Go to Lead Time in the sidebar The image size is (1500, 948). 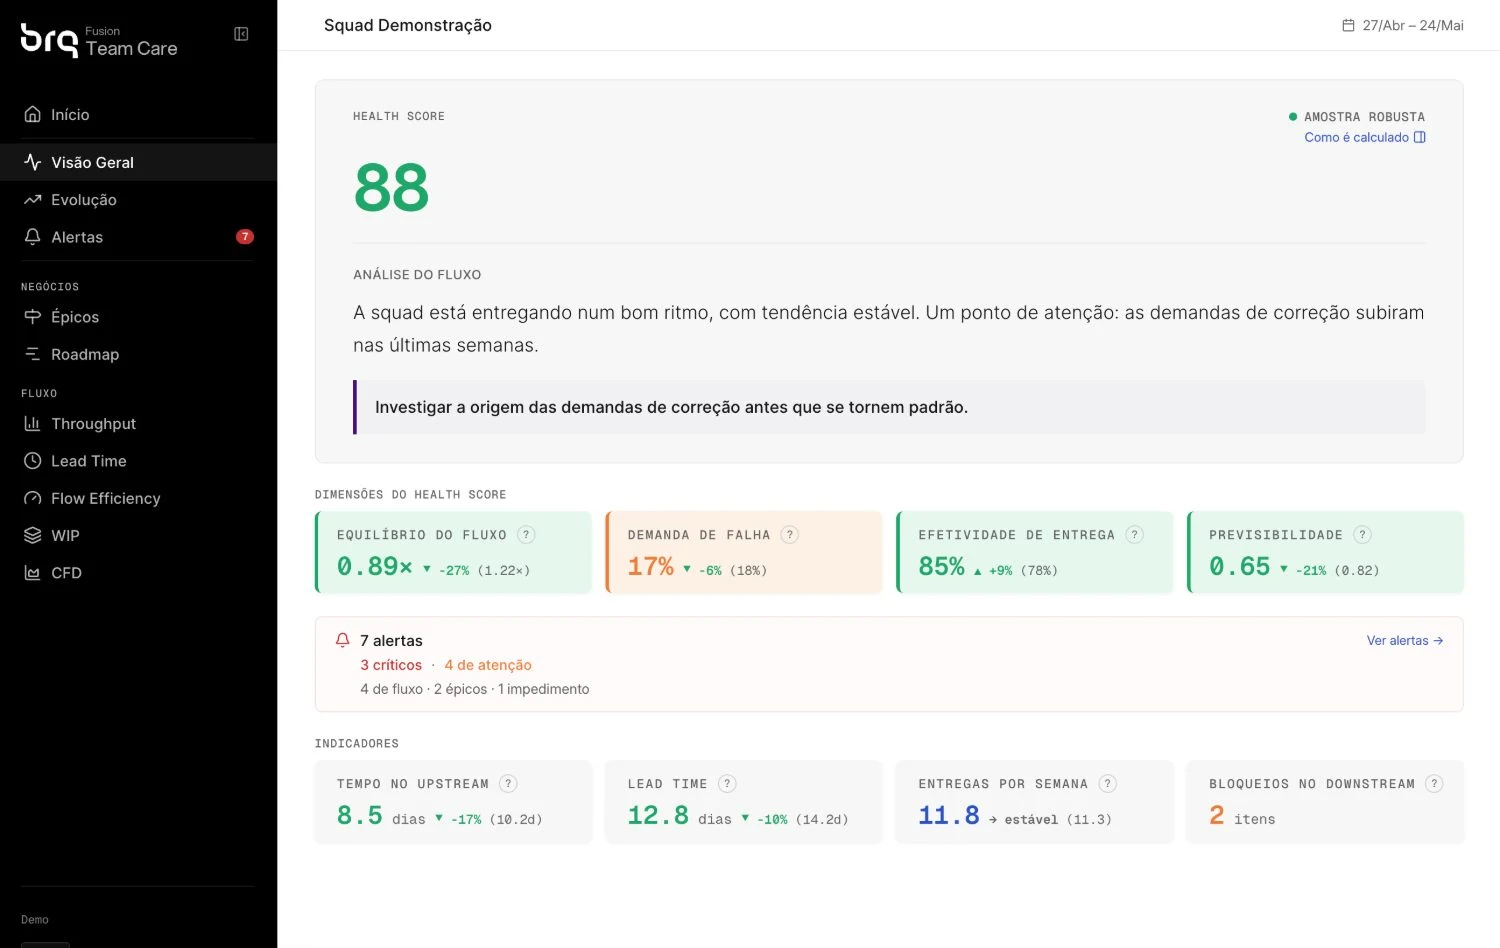pyautogui.click(x=138, y=461)
